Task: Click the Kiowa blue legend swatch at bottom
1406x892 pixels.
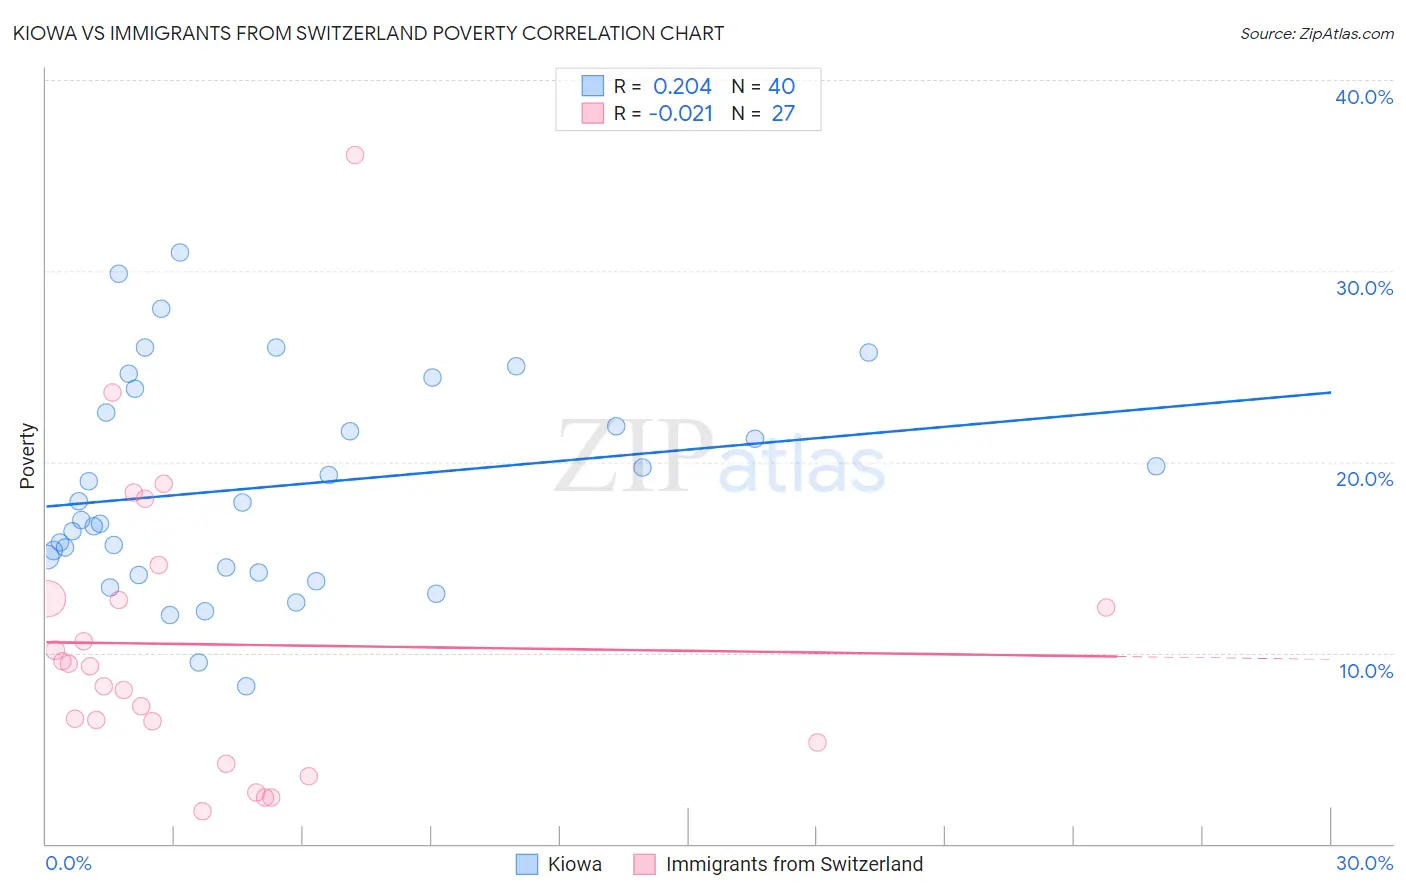Action: coord(527,864)
